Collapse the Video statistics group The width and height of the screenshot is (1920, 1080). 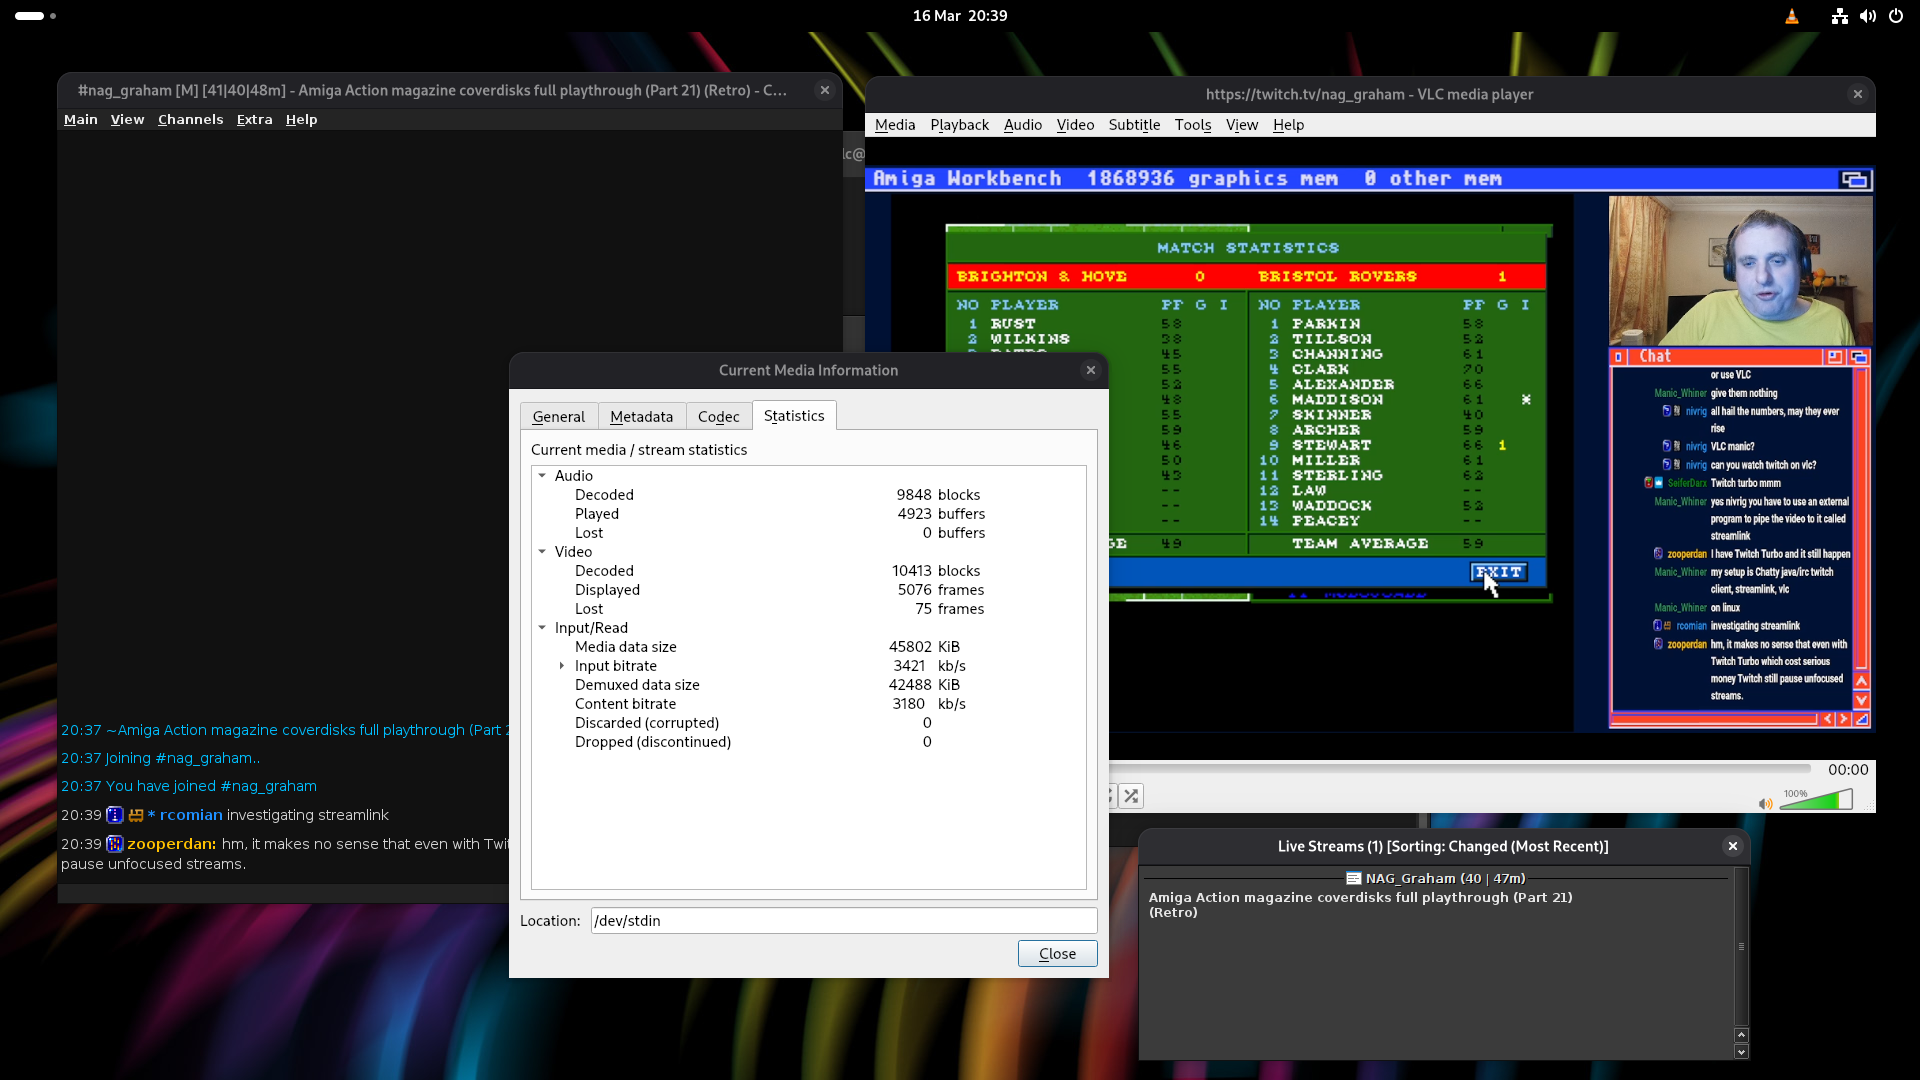542,552
